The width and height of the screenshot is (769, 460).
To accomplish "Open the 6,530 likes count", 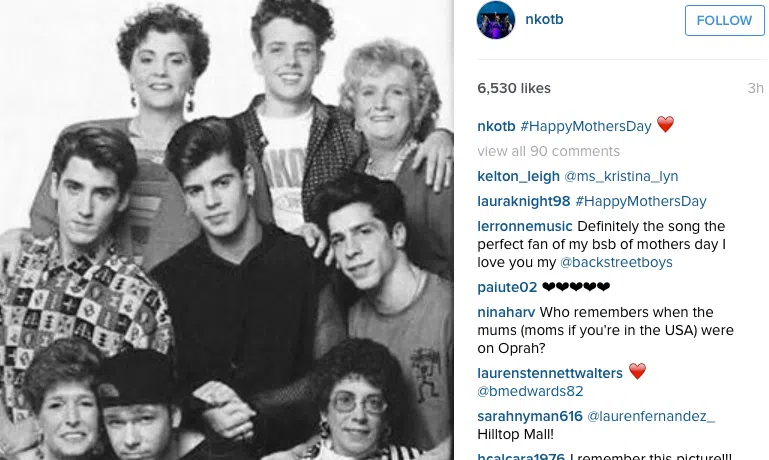I will tap(514, 88).
